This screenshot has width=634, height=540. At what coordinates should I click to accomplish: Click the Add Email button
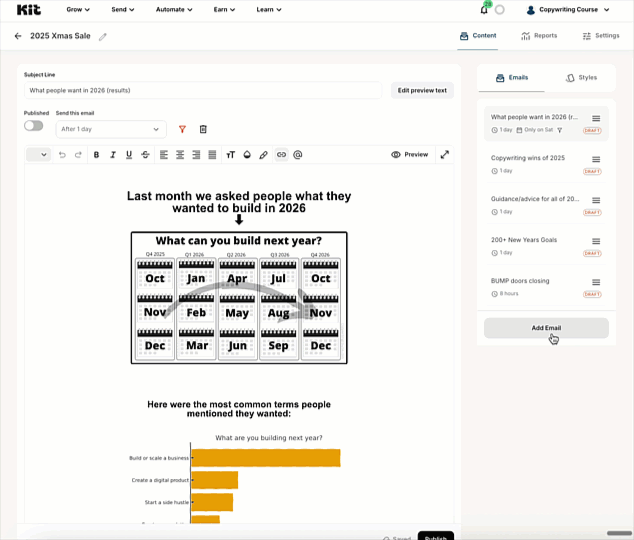(546, 328)
